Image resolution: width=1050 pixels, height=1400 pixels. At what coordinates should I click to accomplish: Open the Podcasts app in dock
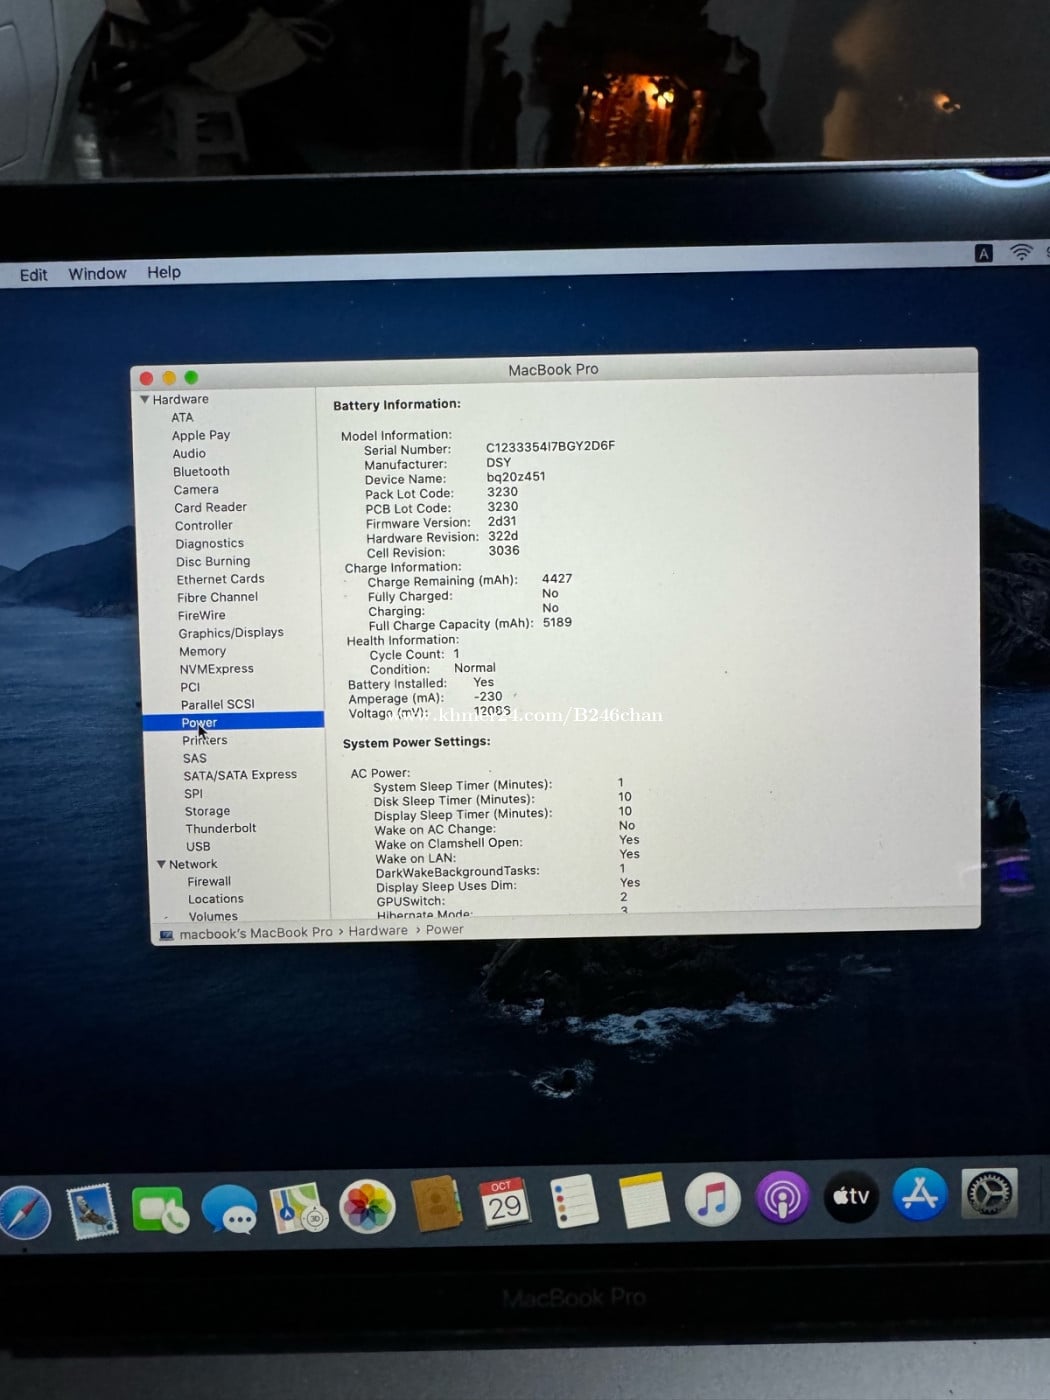782,1197
